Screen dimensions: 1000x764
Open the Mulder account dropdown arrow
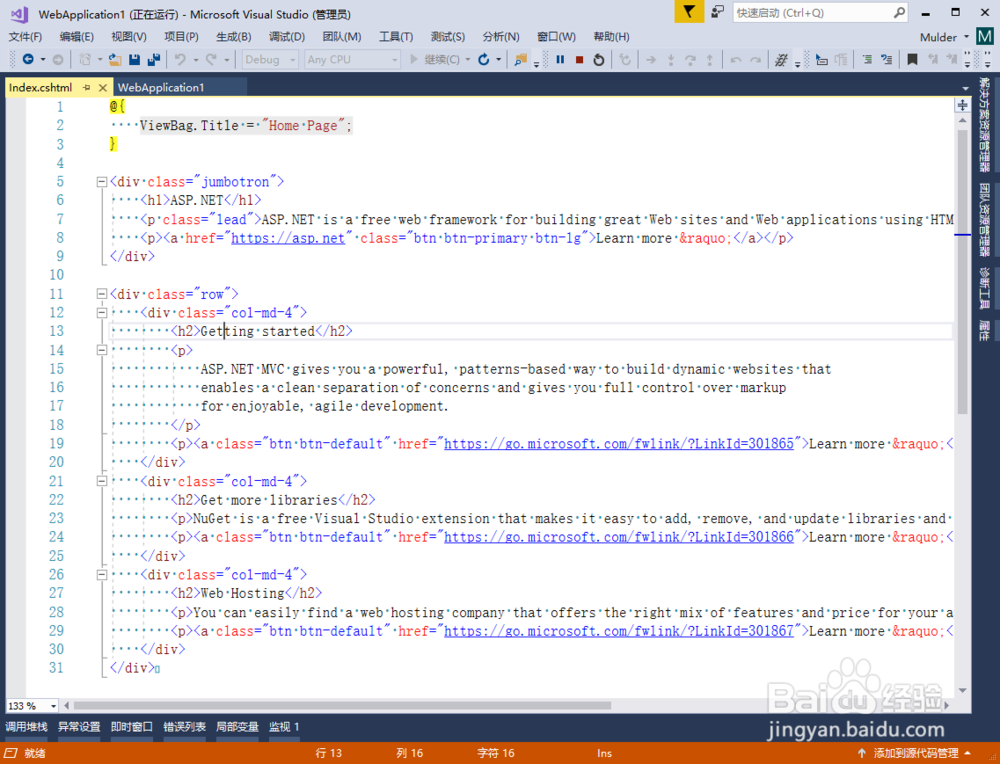(x=966, y=37)
